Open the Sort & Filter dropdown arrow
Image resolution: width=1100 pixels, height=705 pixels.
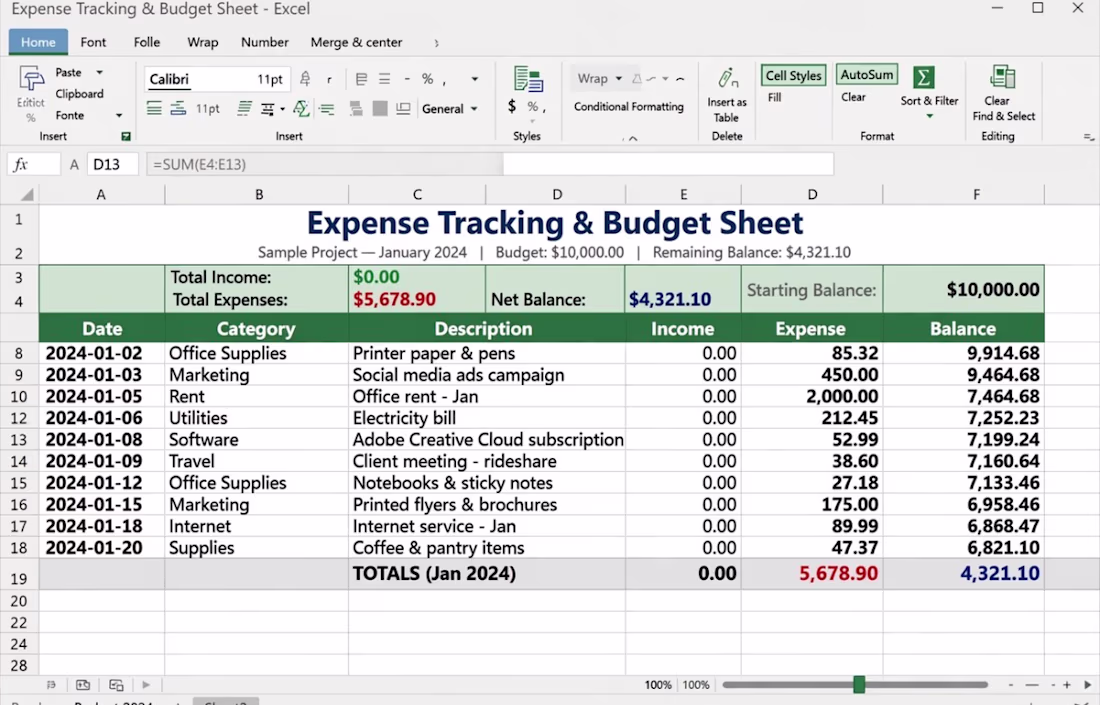pos(930,116)
